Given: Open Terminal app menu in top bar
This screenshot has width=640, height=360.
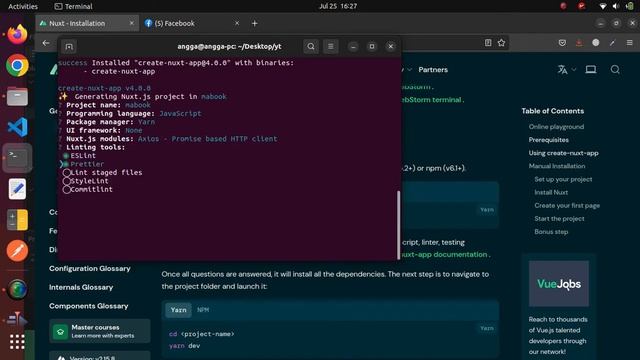Looking at the screenshot, I should coord(73,6).
